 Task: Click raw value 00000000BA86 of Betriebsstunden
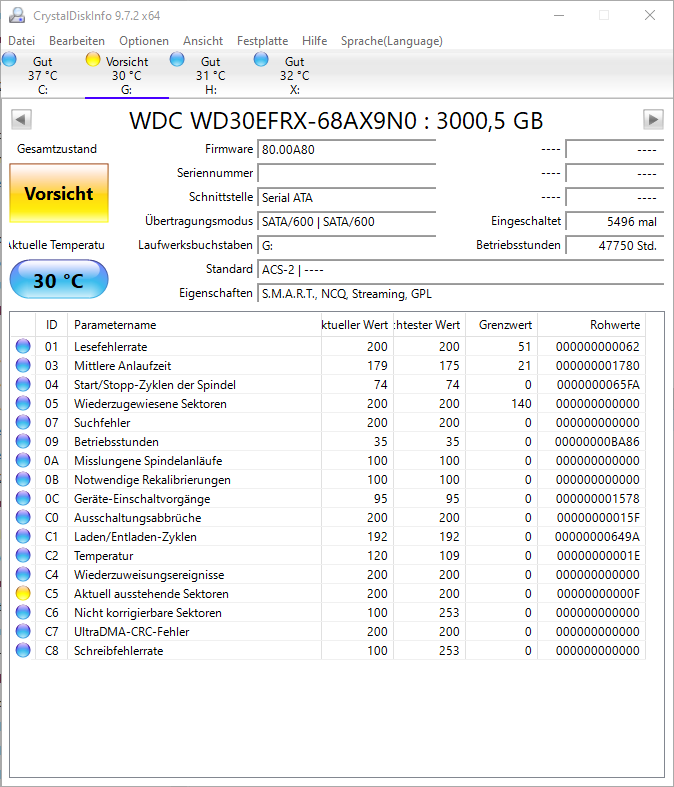point(597,442)
